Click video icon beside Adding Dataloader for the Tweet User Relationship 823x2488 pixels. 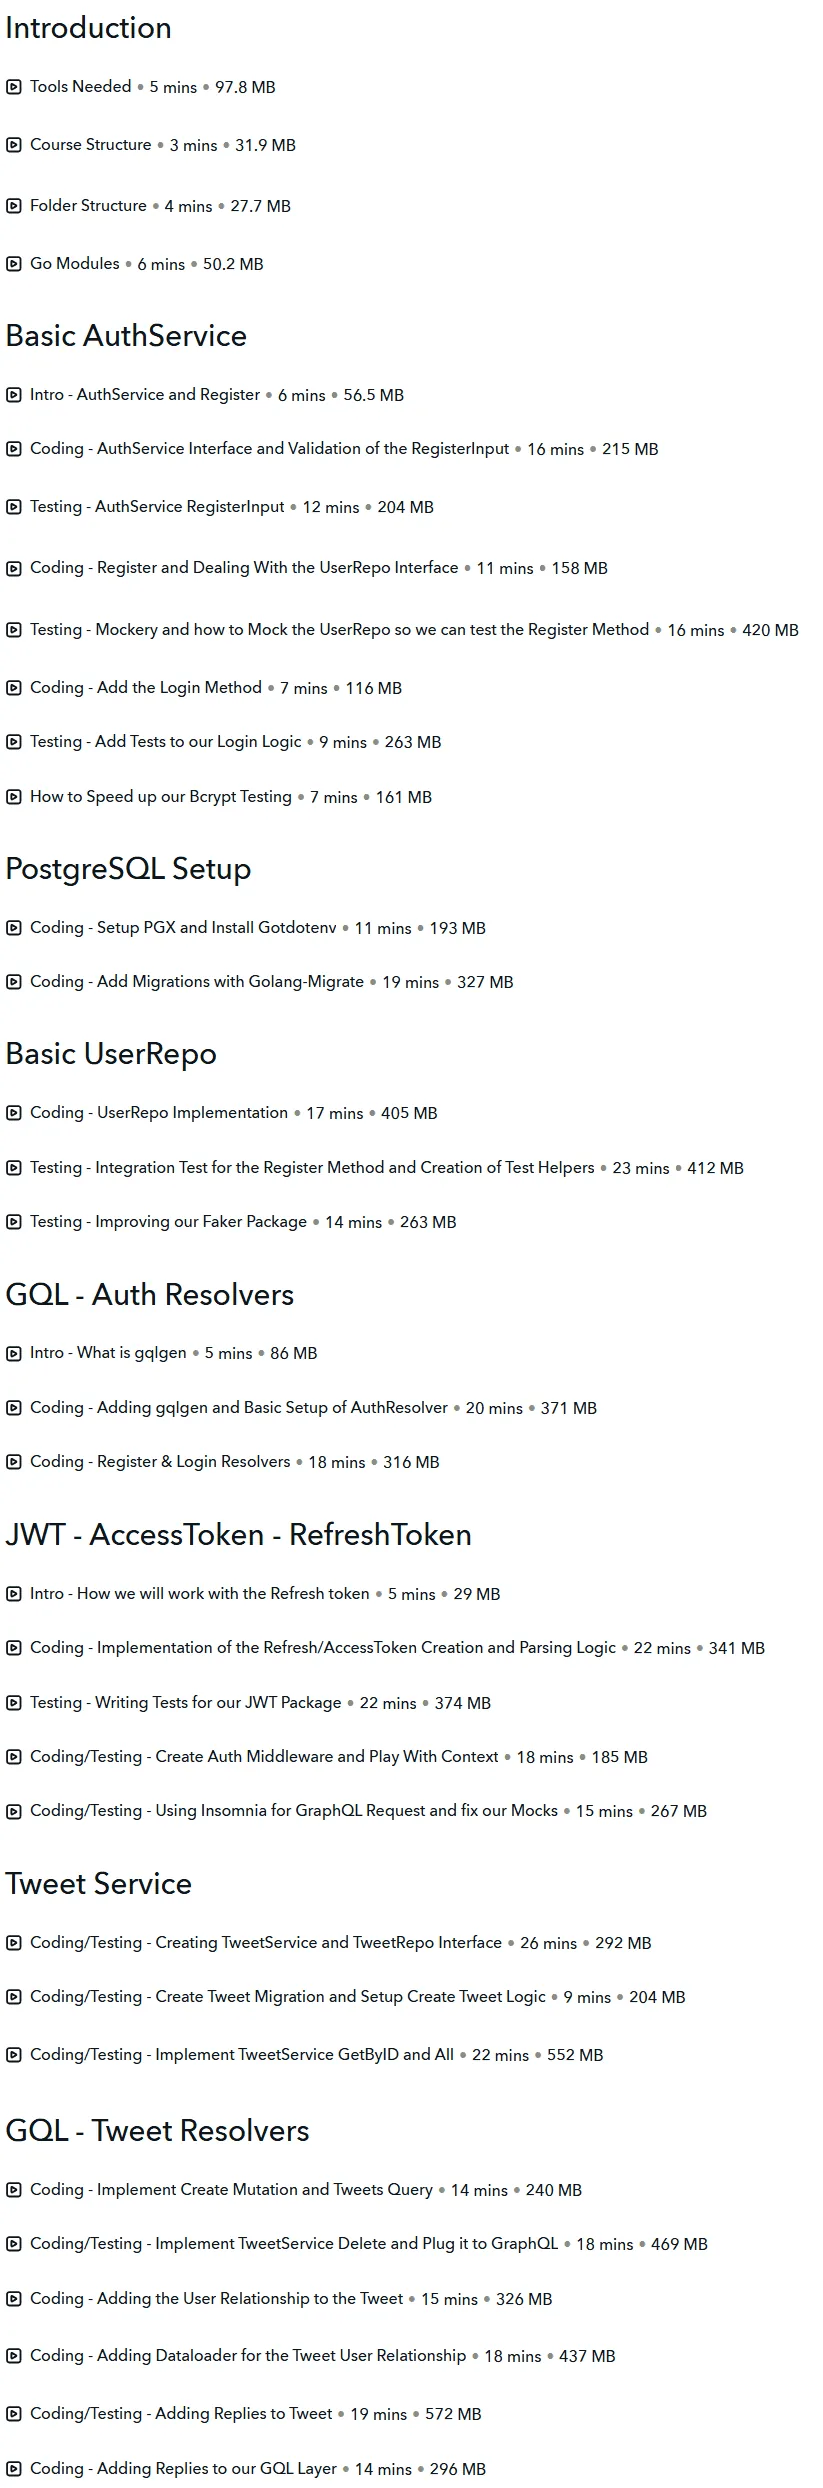click(x=14, y=2356)
